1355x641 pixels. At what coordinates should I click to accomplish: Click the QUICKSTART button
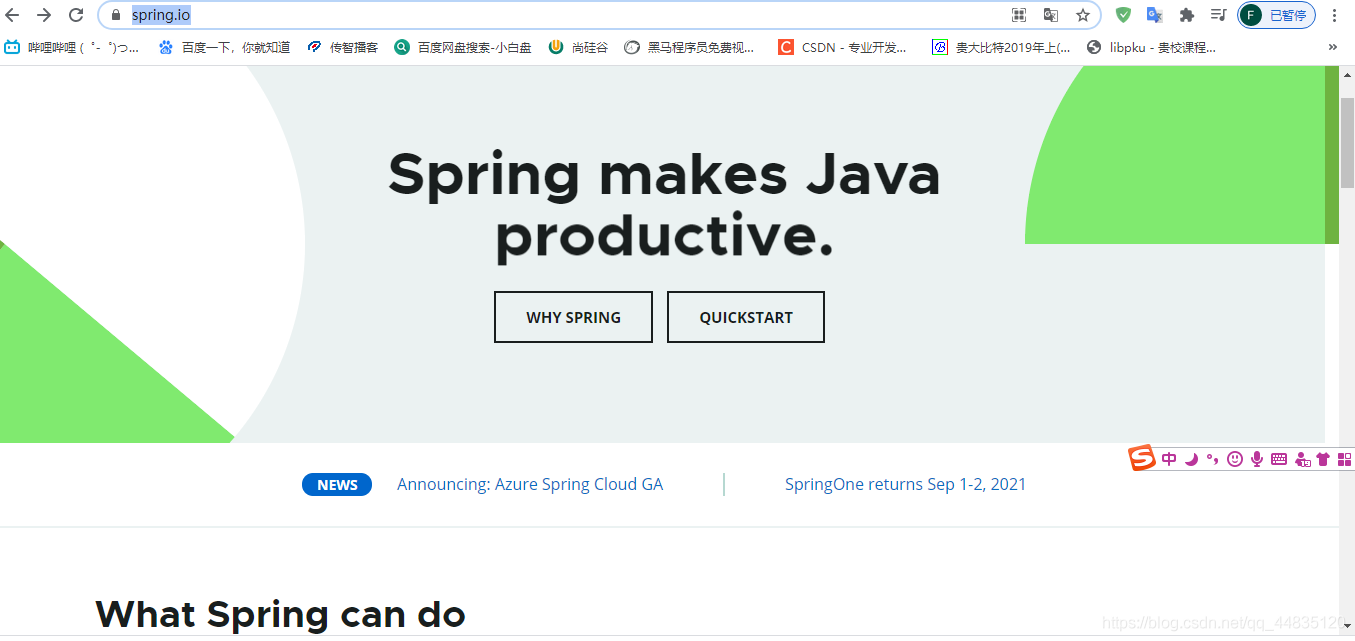coord(746,317)
